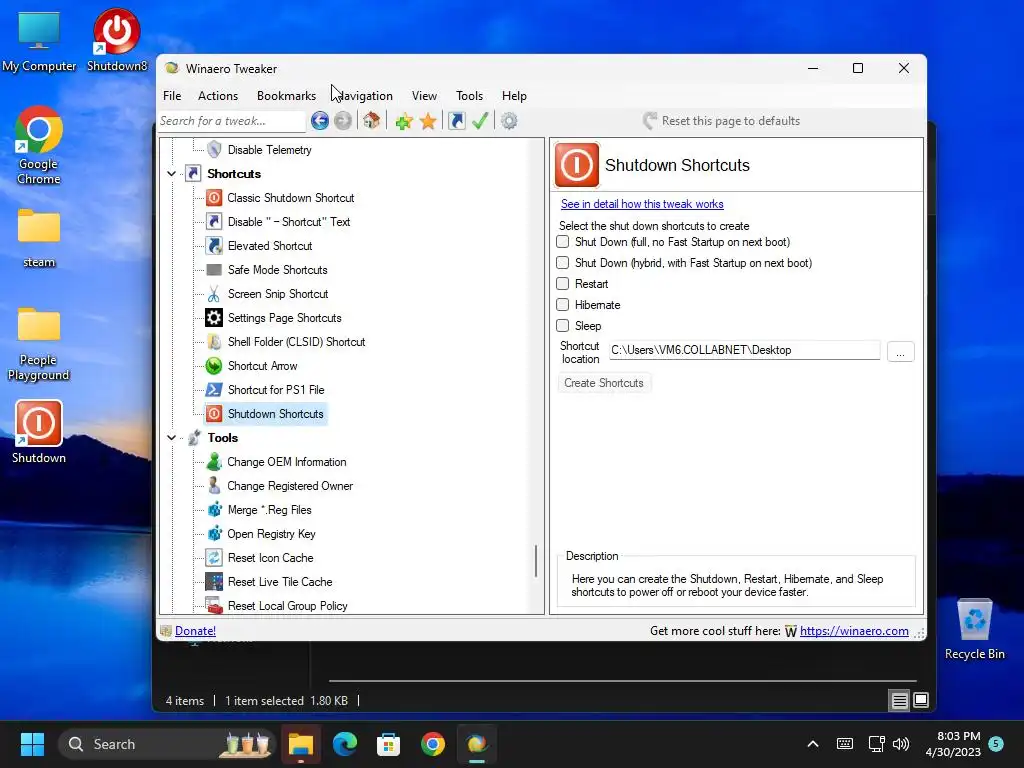Viewport: 1024px width, 768px height.
Task: Select Reset Local Group Policy item
Action: (287, 606)
